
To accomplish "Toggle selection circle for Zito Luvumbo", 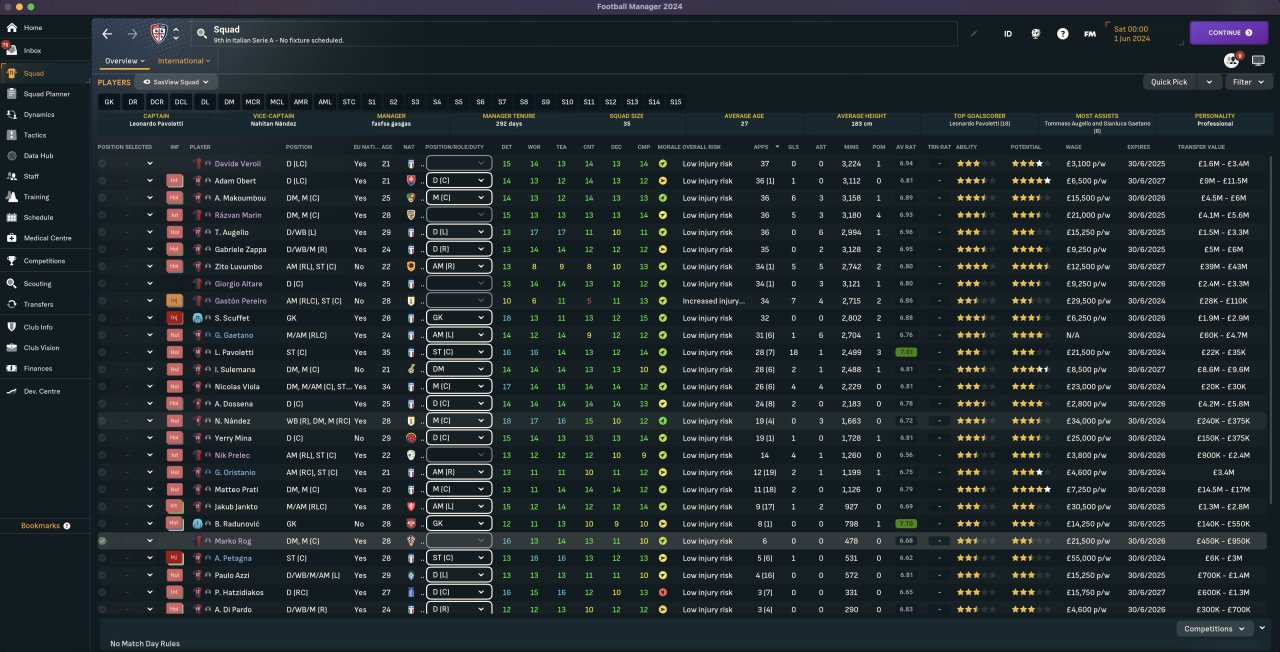I will tap(102, 266).
